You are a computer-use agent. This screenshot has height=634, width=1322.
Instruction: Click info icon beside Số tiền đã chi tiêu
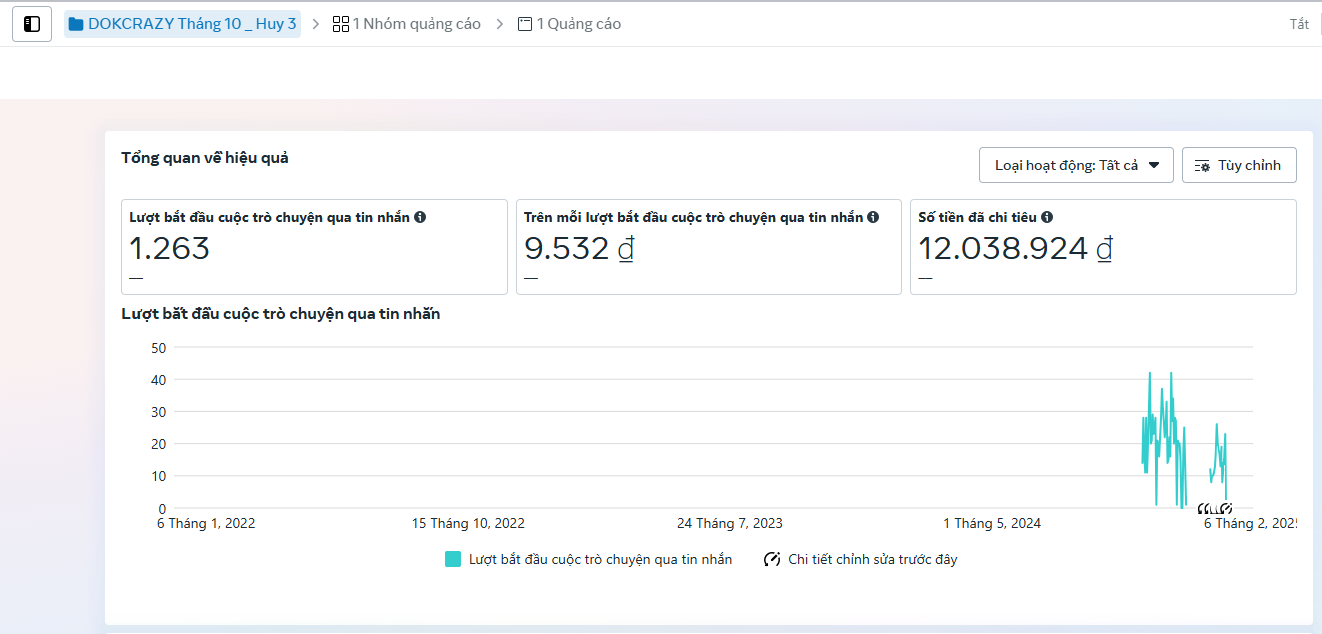pos(1047,217)
